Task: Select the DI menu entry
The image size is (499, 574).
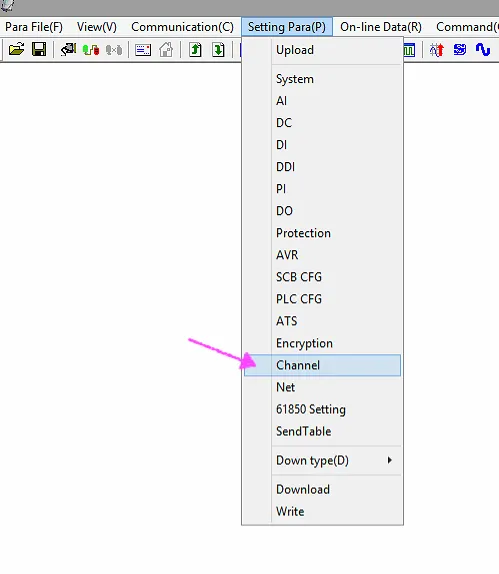Action: [x=322, y=145]
